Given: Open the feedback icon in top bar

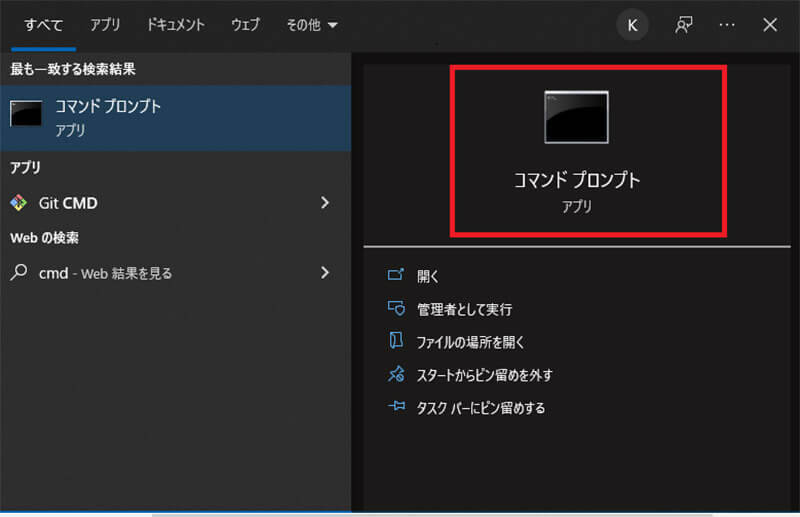Looking at the screenshot, I should pyautogui.click(x=684, y=25).
